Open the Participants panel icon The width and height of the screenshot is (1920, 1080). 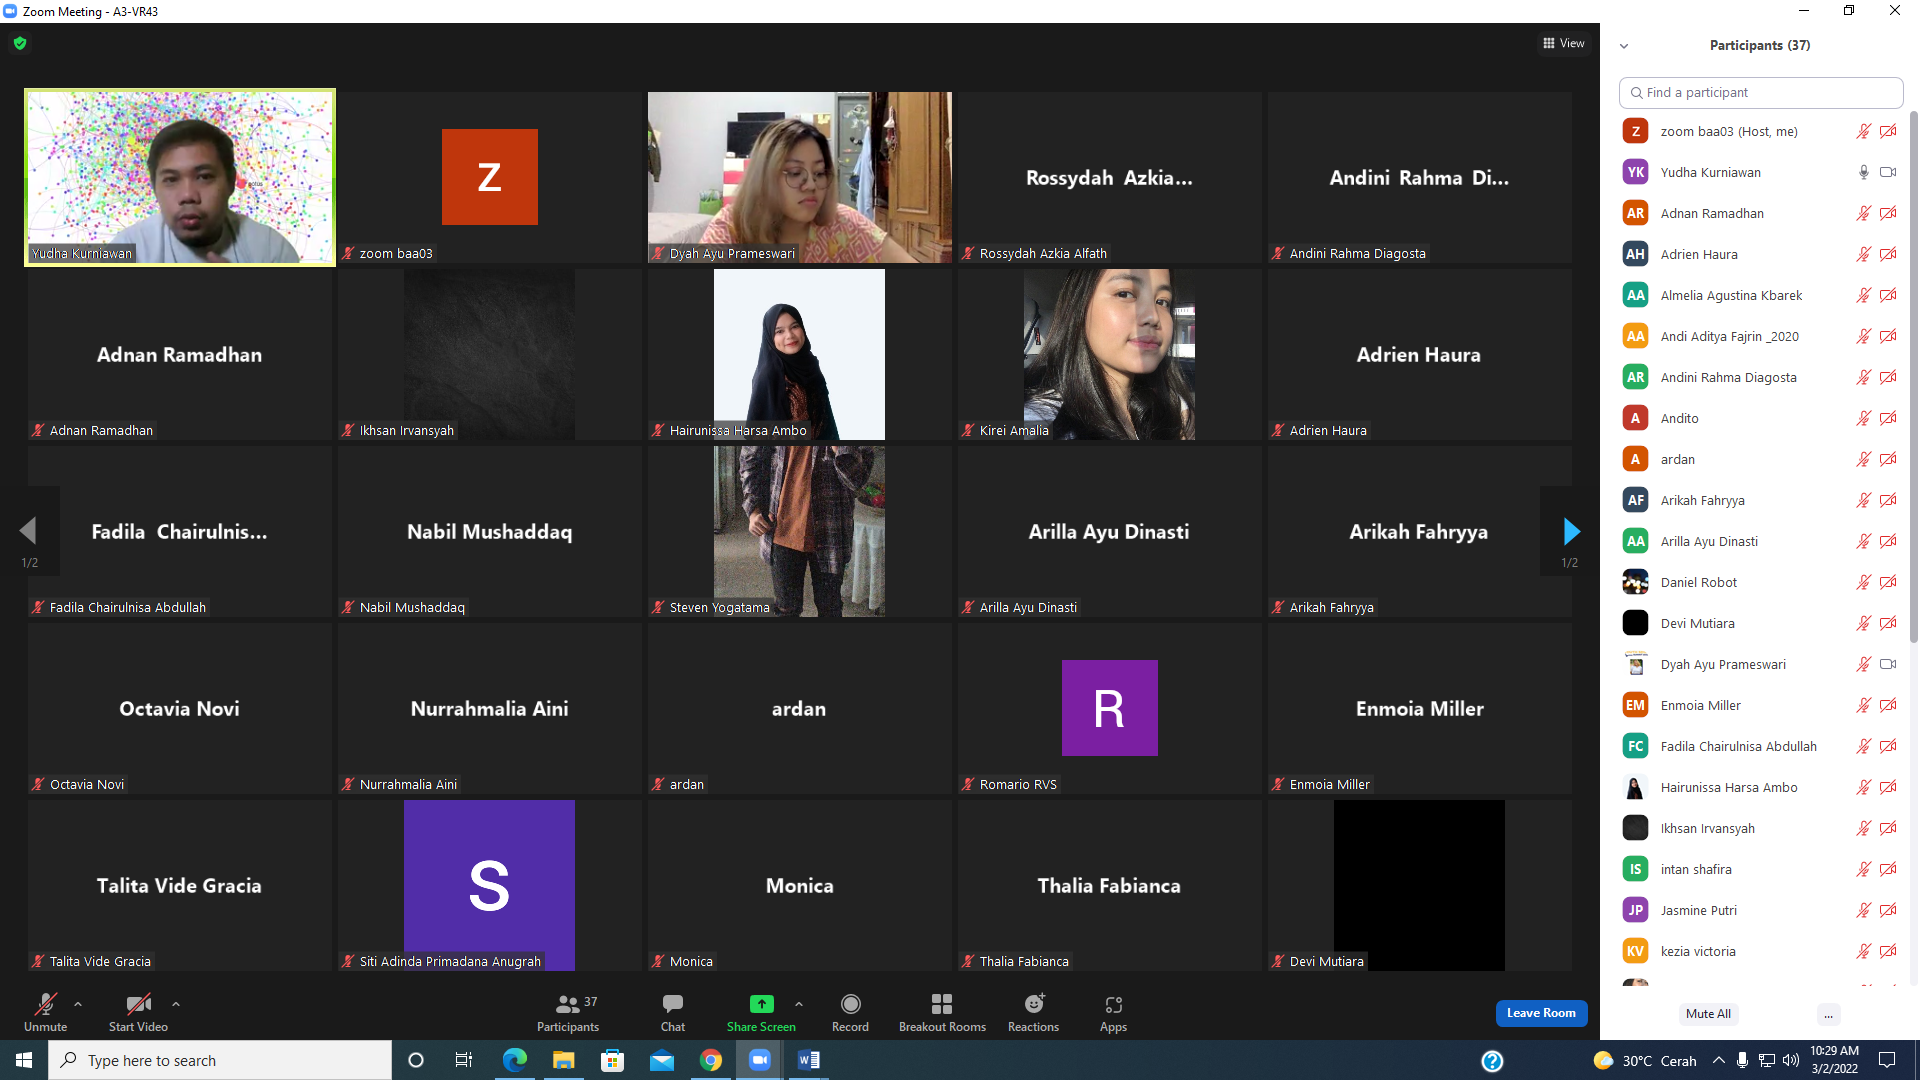pyautogui.click(x=568, y=1004)
